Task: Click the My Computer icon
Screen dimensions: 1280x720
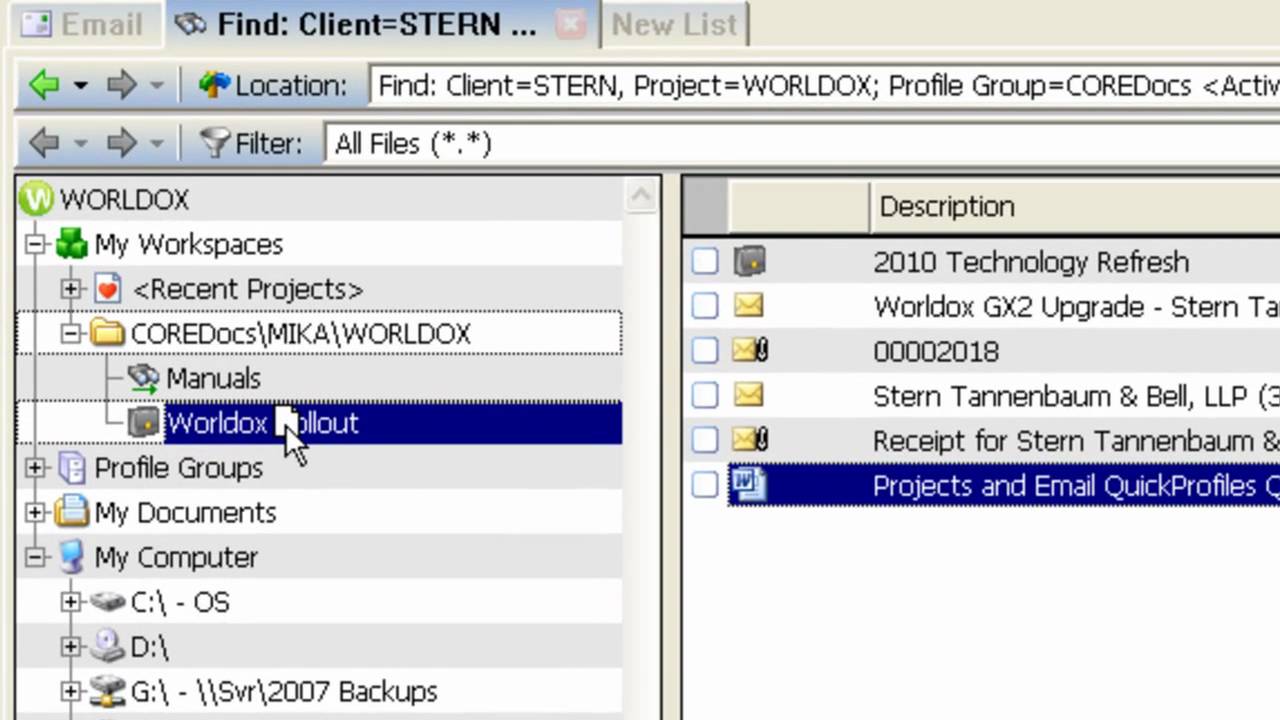Action: click(x=72, y=557)
